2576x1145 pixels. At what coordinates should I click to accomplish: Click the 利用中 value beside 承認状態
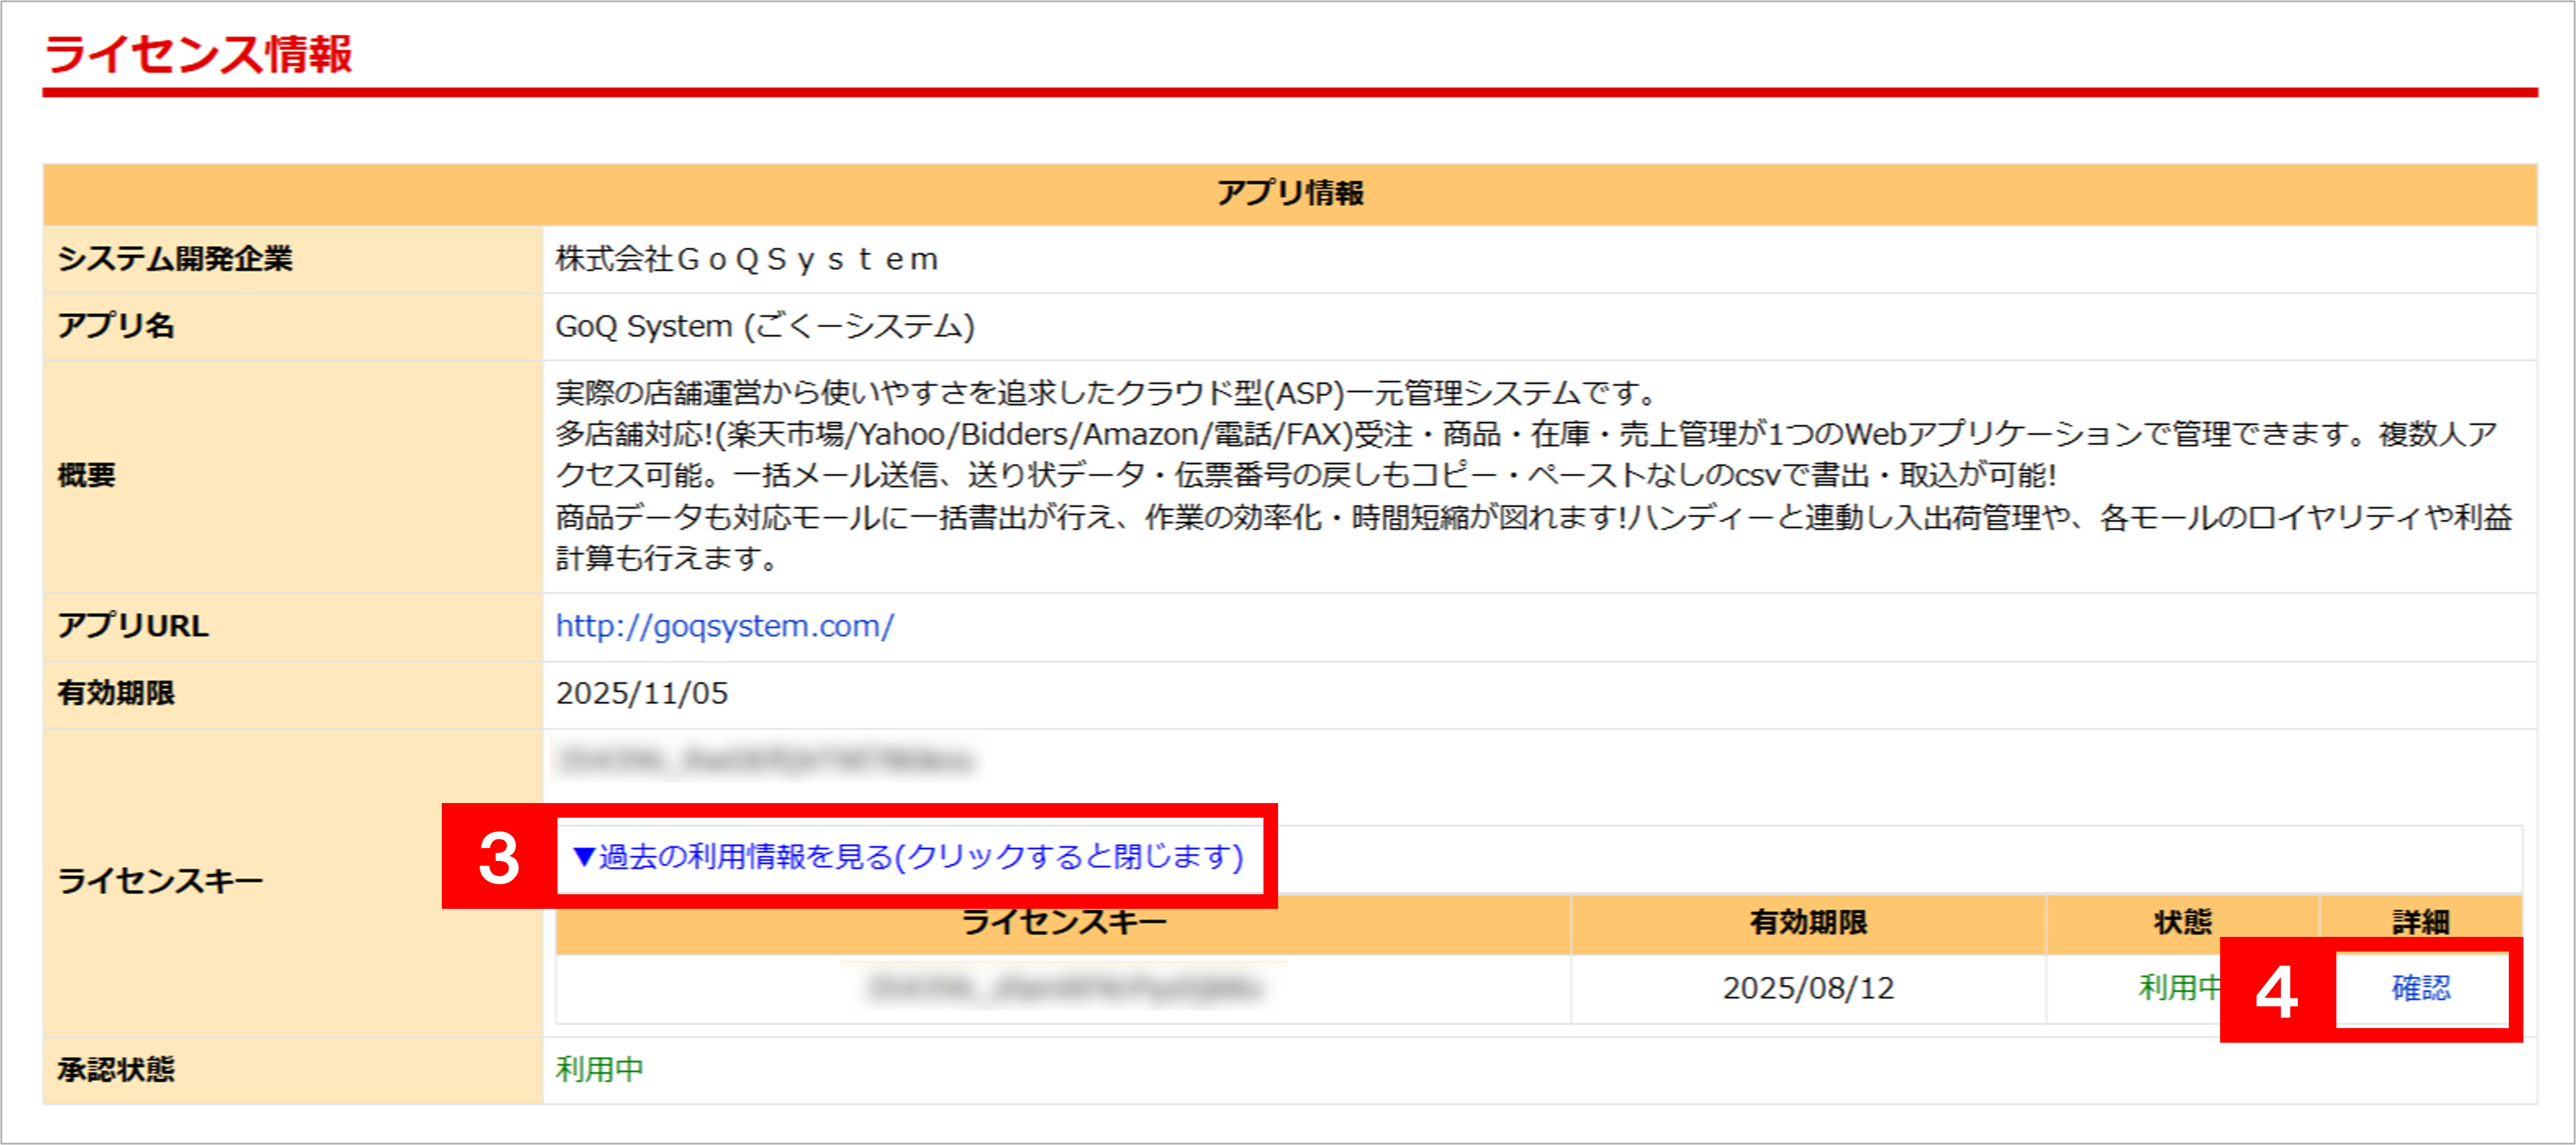[x=599, y=1069]
